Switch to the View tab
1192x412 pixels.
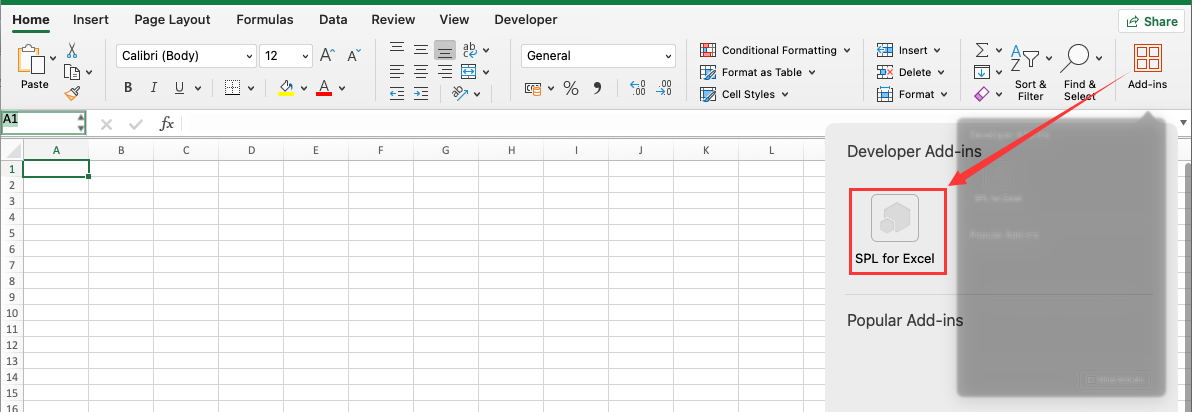(x=455, y=20)
